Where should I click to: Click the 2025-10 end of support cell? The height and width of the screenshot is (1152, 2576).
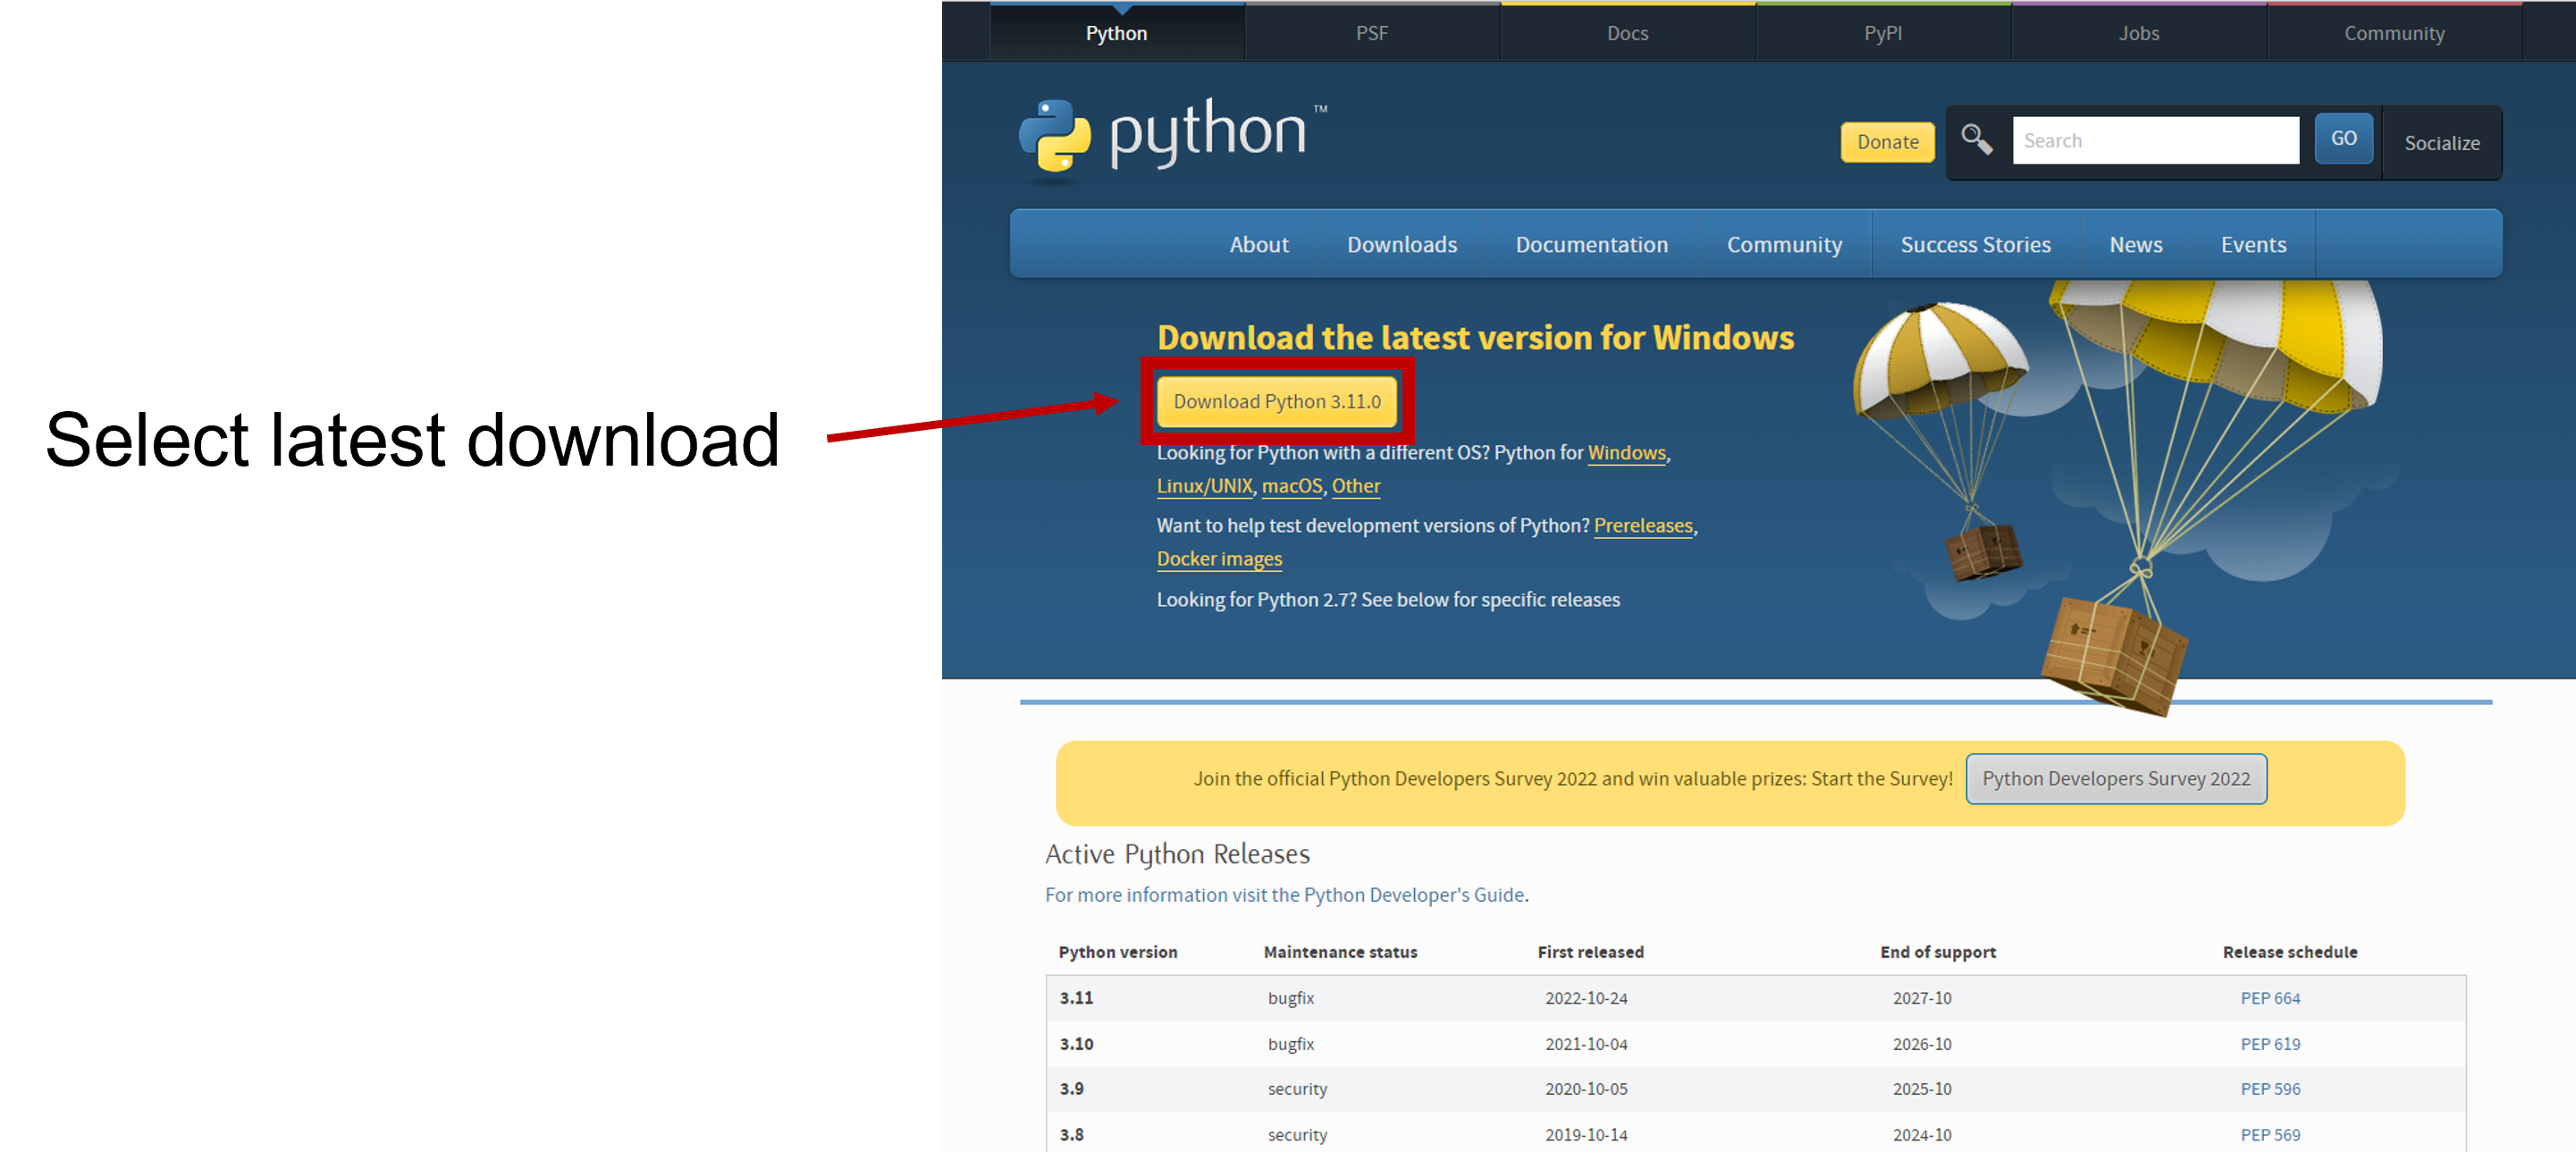(1921, 1089)
